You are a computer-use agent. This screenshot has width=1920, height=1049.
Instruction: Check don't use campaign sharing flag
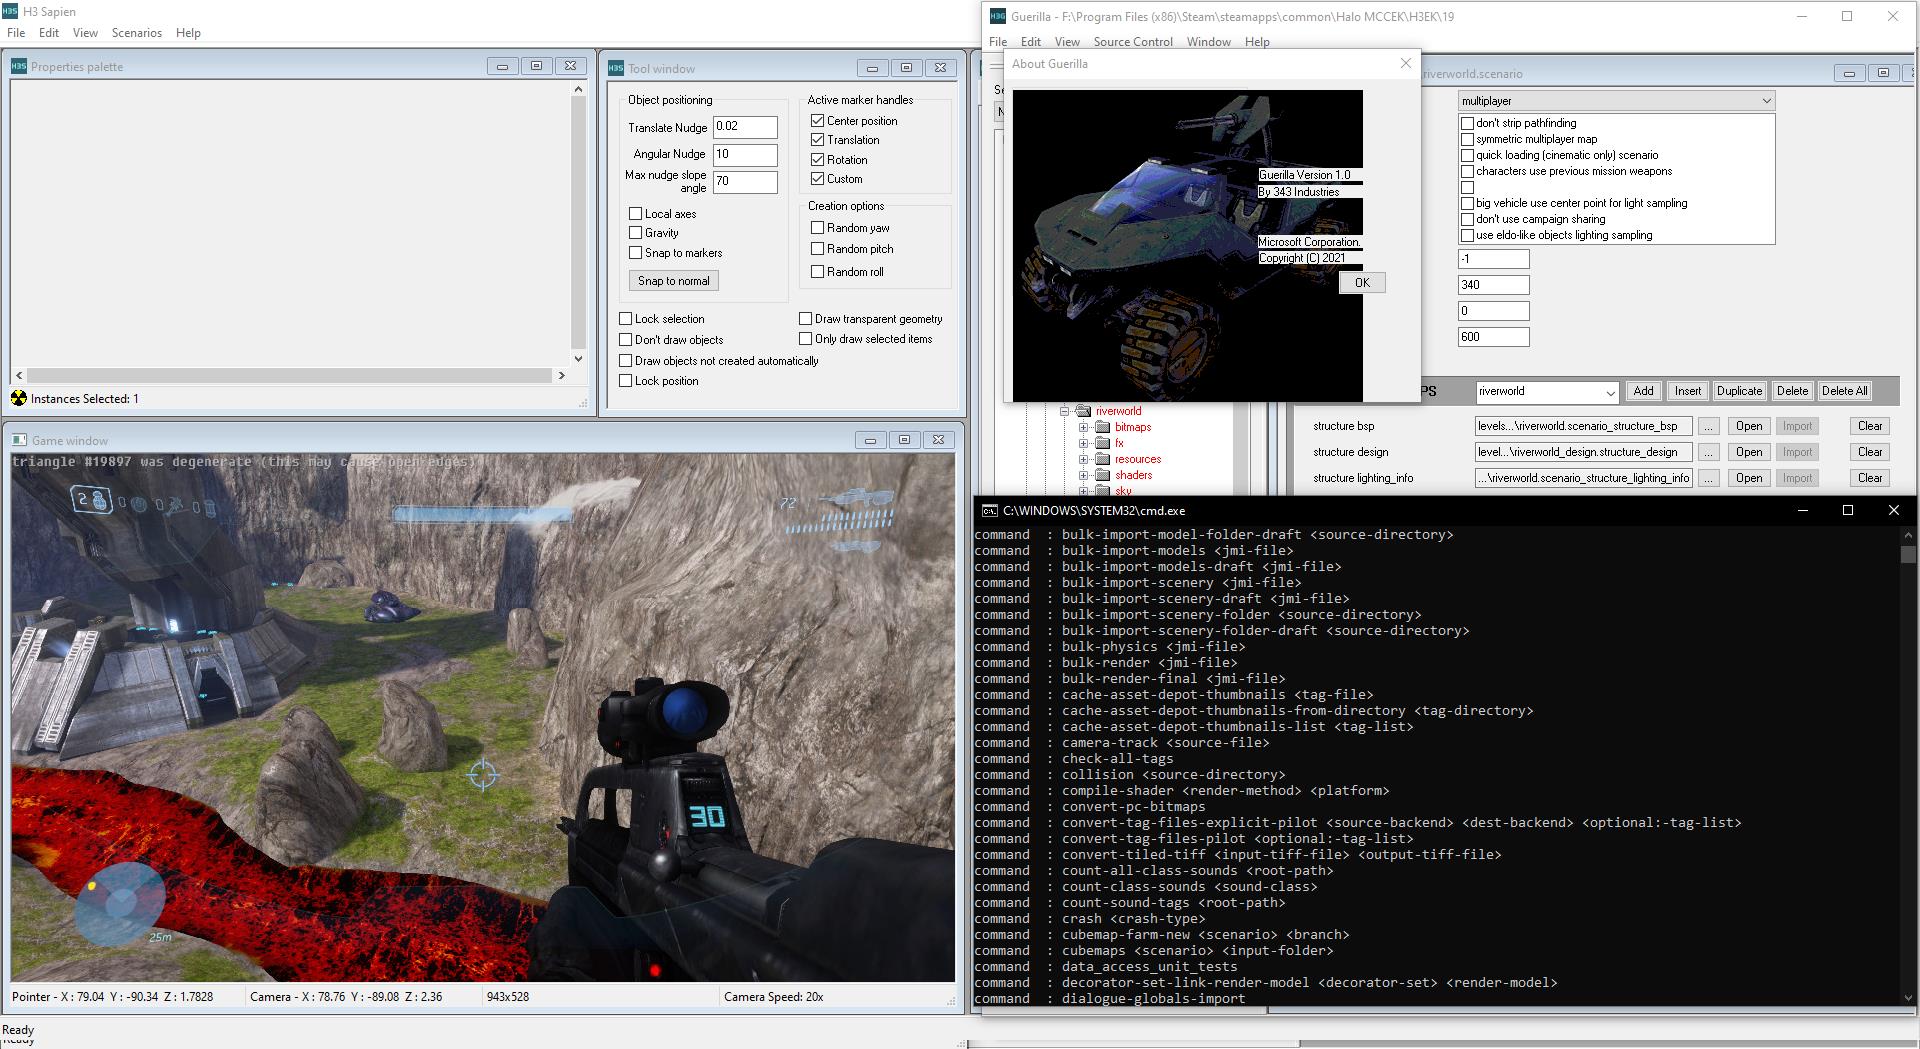tap(1467, 220)
